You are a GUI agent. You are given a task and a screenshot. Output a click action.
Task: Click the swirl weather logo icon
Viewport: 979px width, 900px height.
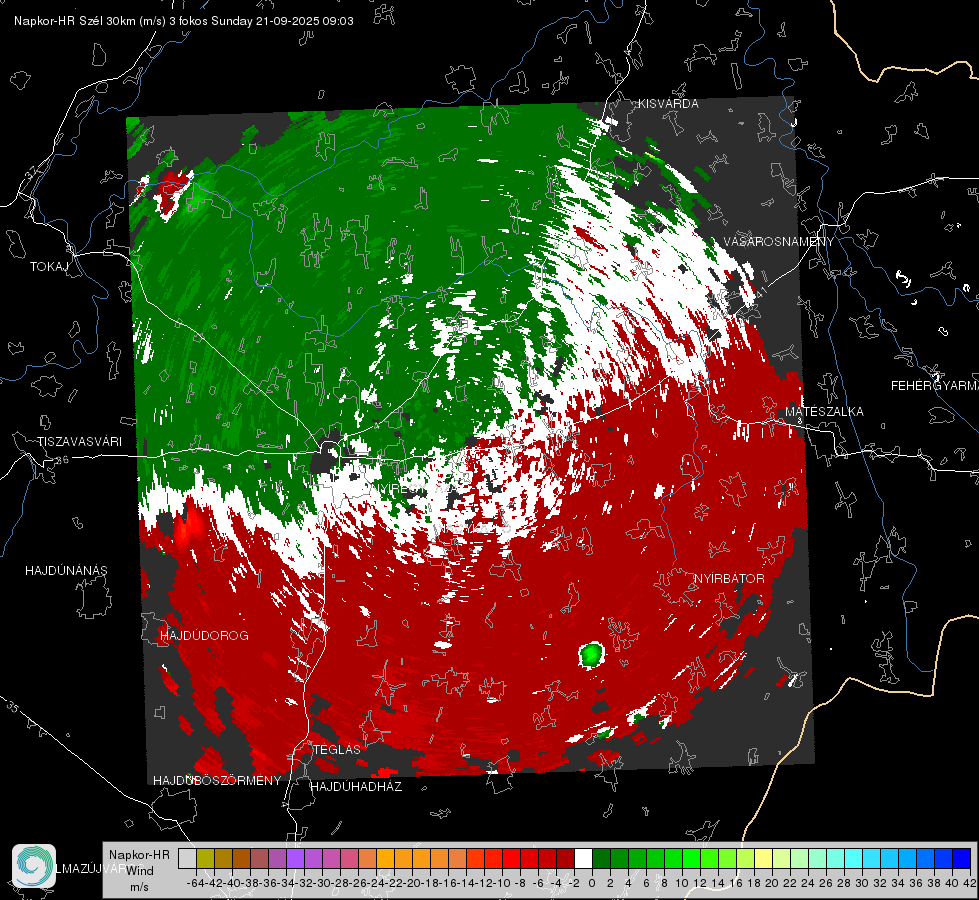tap(34, 866)
